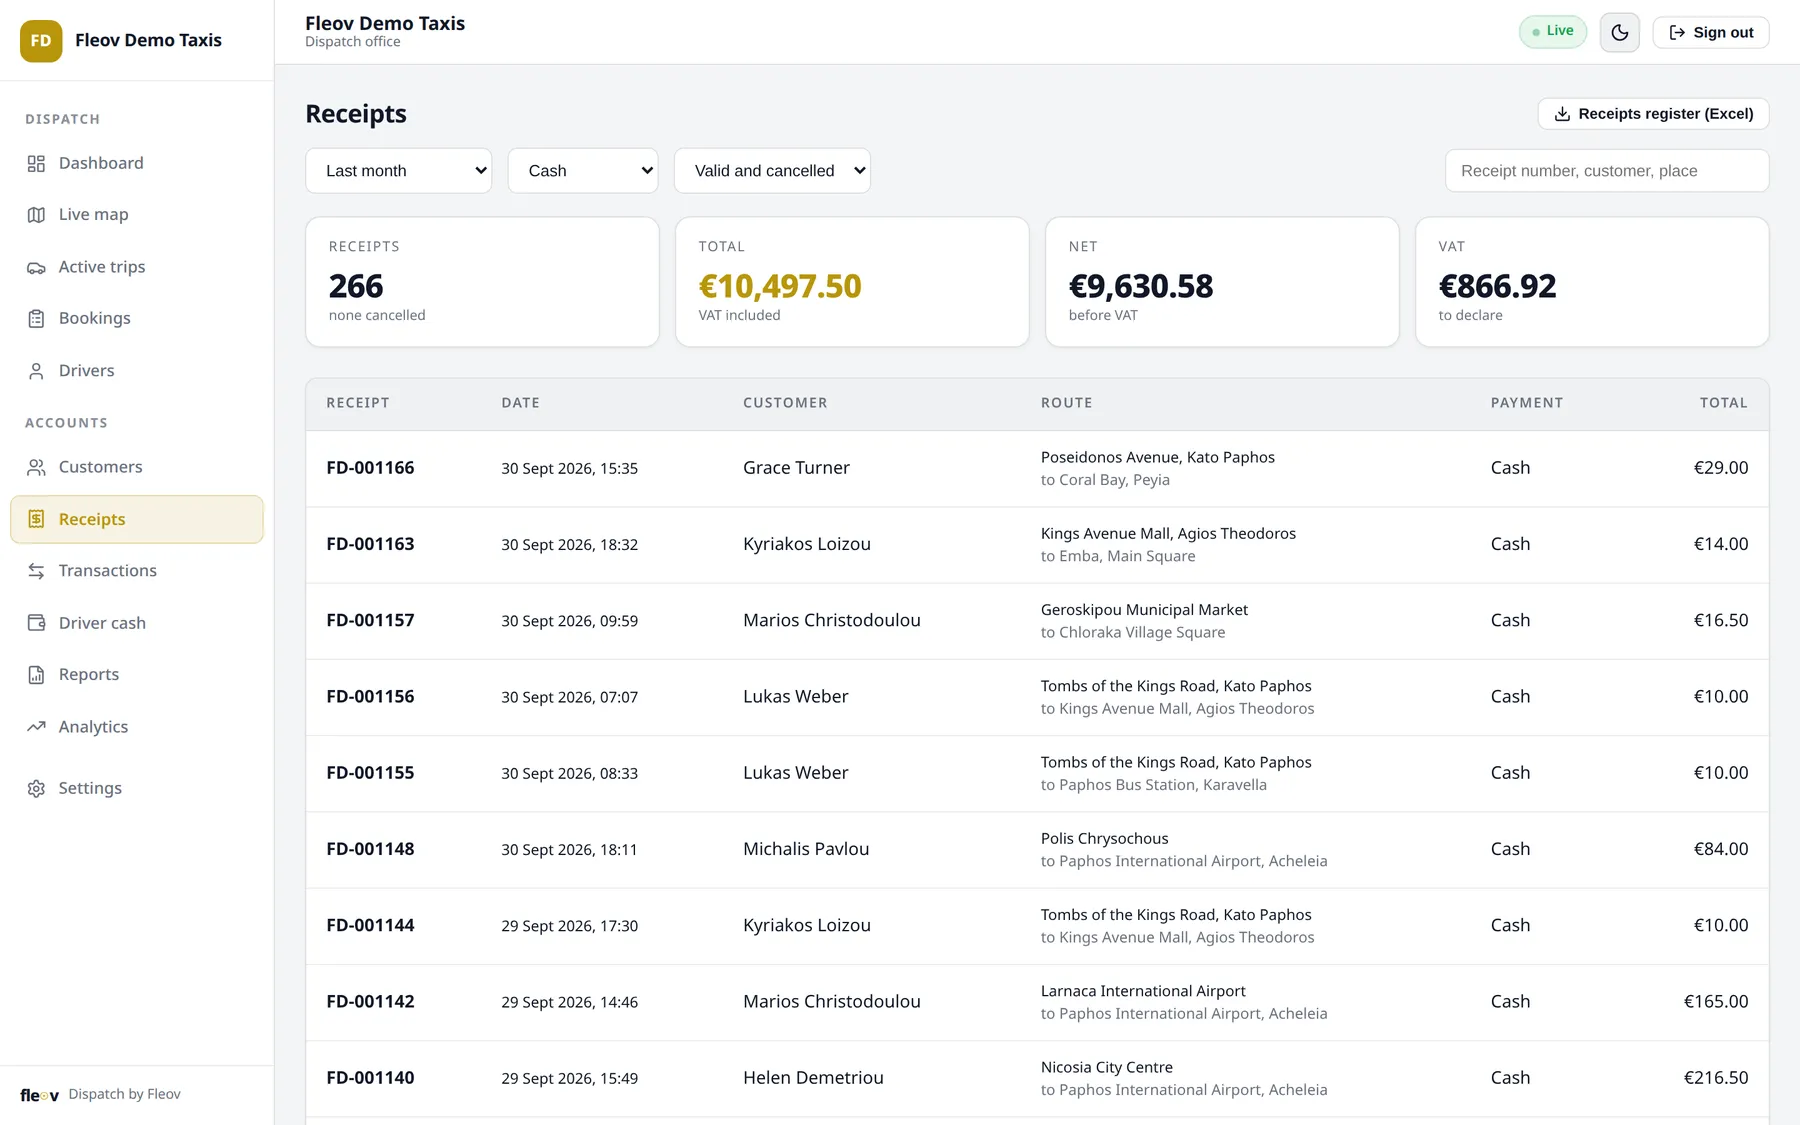Click the Sign out button
The image size is (1800, 1125).
[1711, 33]
